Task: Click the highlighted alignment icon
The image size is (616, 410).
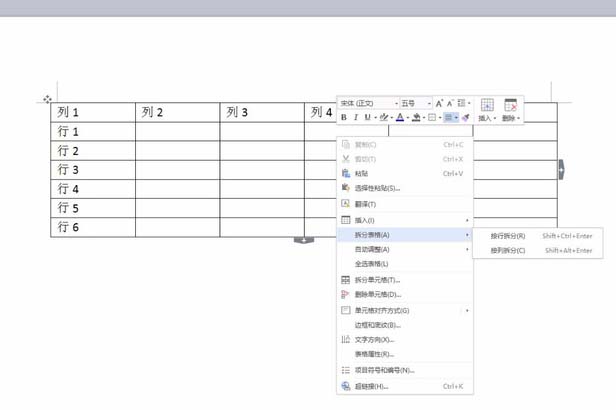Action: (x=448, y=117)
